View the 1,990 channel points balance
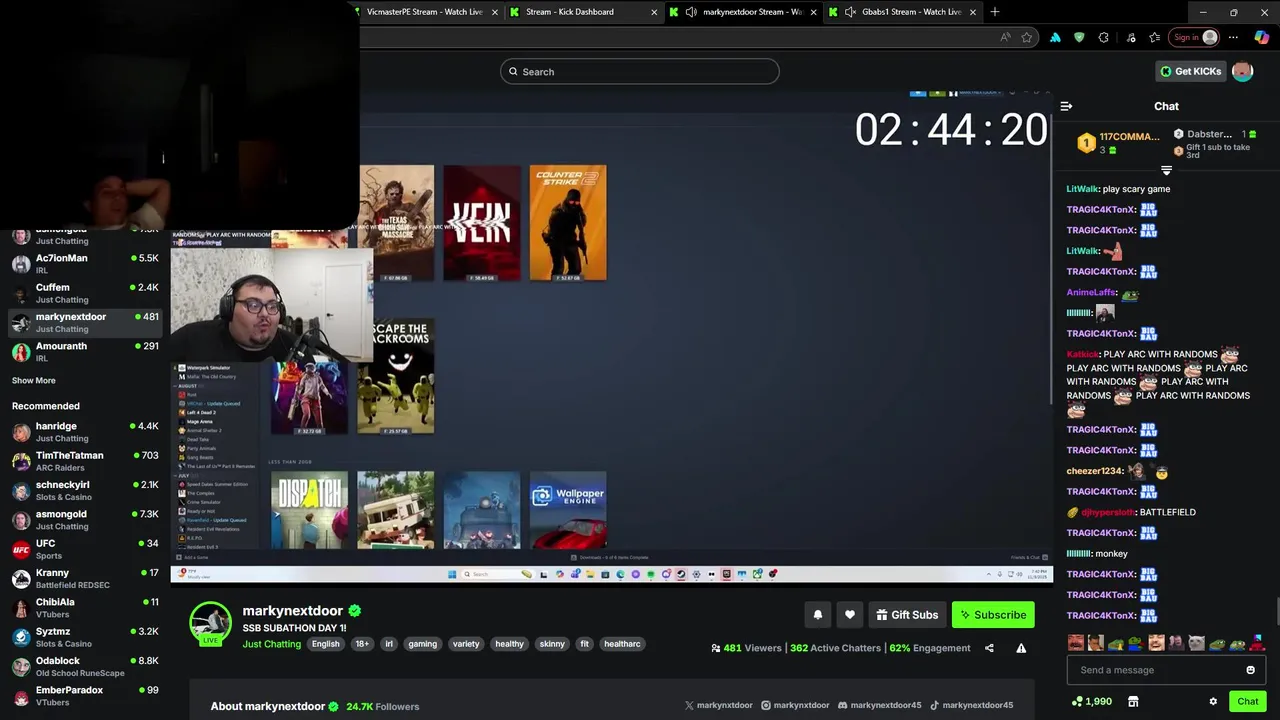The width and height of the screenshot is (1280, 720). pyautogui.click(x=1091, y=701)
